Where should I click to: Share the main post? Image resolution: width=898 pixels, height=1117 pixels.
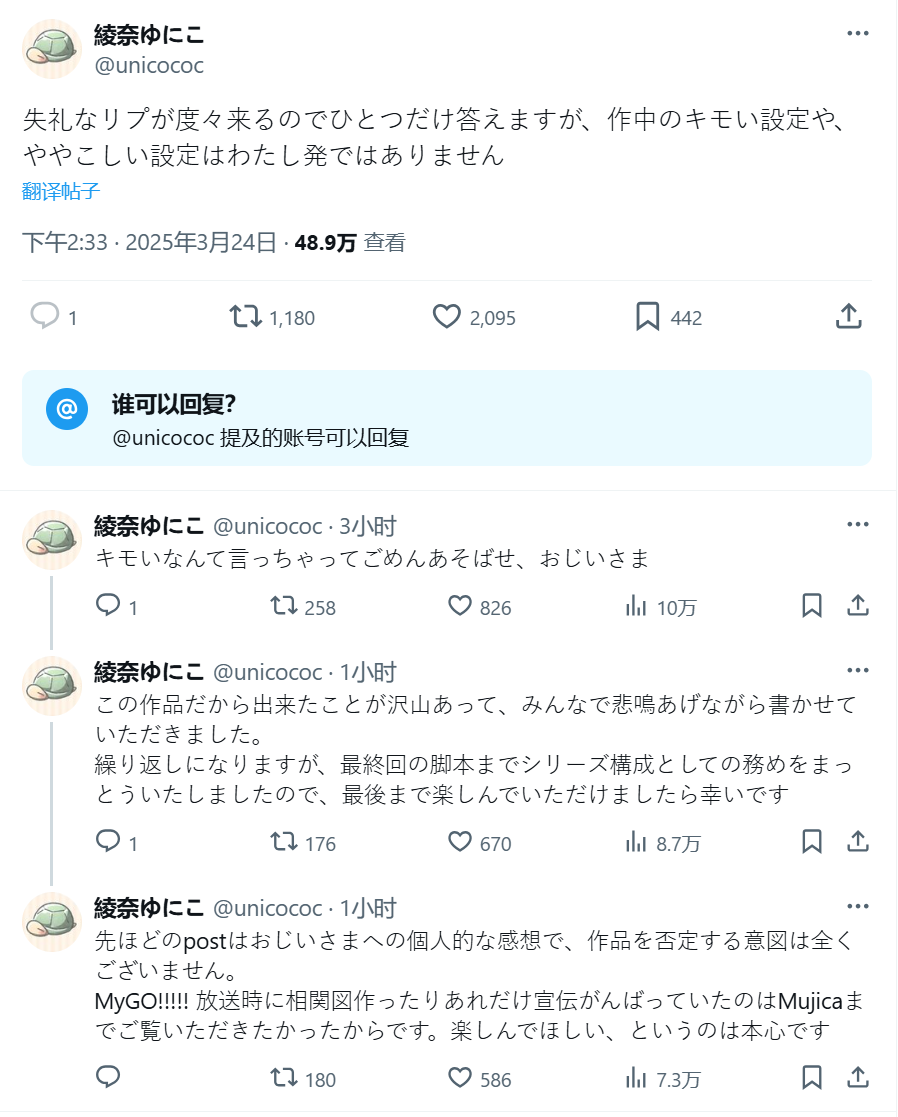tap(848, 317)
